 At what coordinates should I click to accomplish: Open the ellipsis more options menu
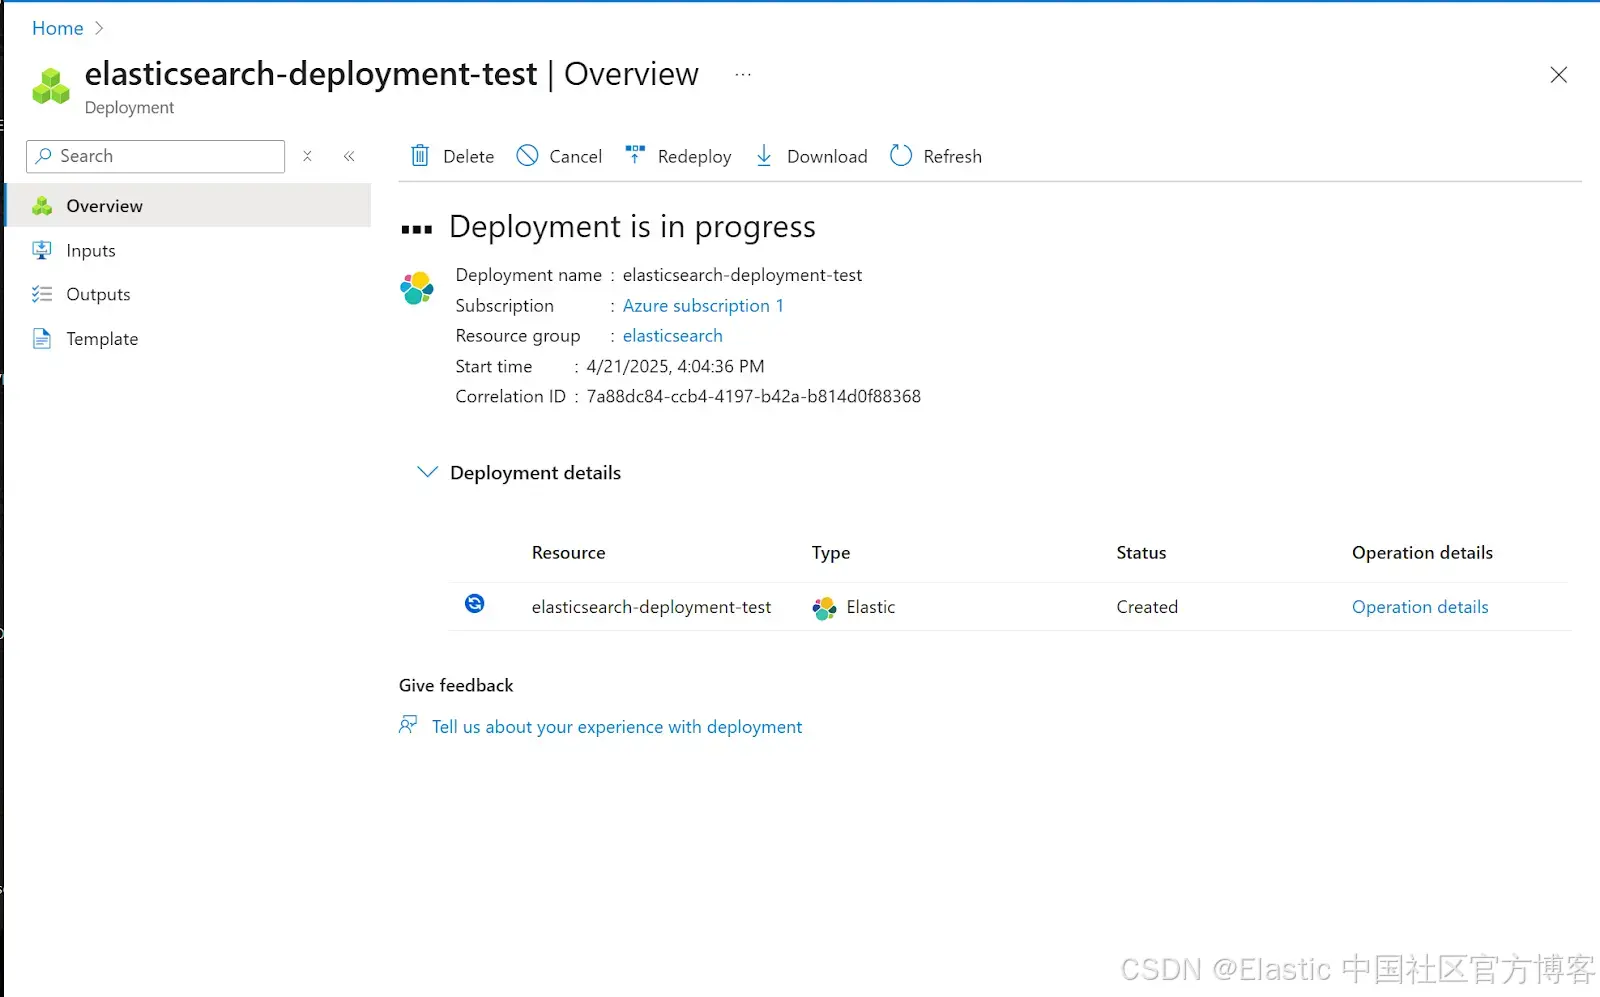[743, 75]
